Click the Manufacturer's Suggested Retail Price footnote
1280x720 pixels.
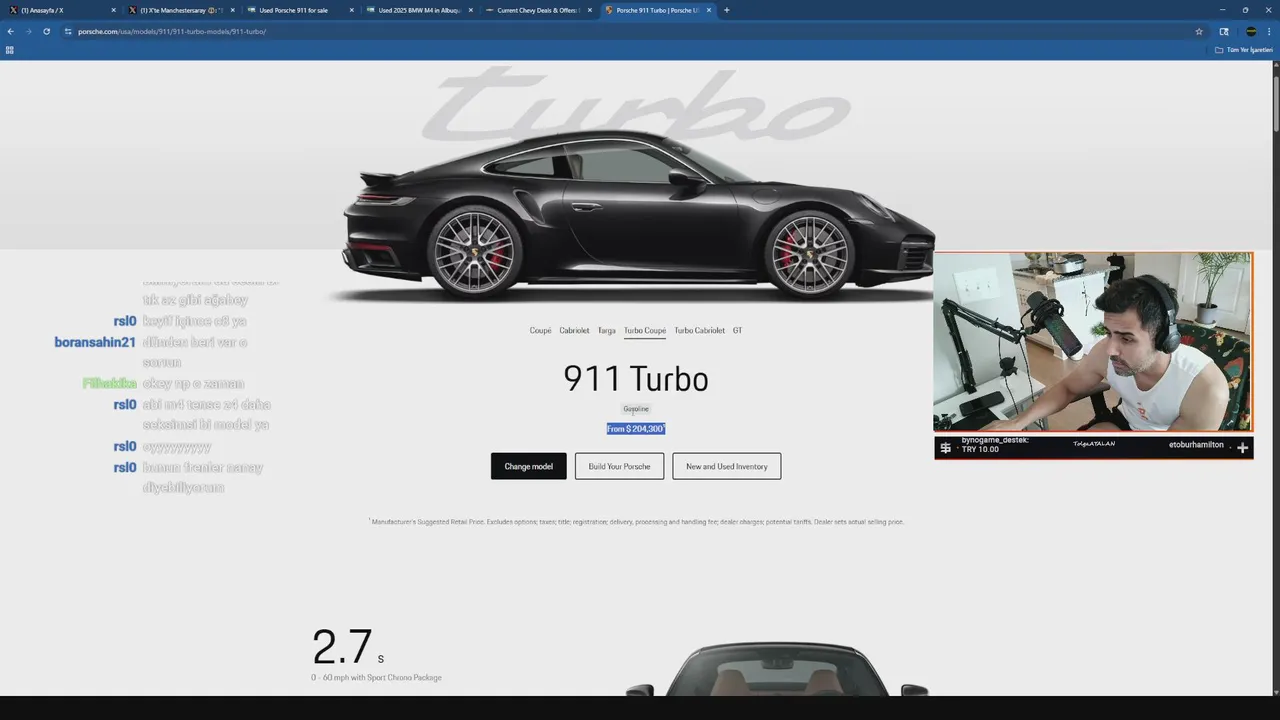[636, 522]
